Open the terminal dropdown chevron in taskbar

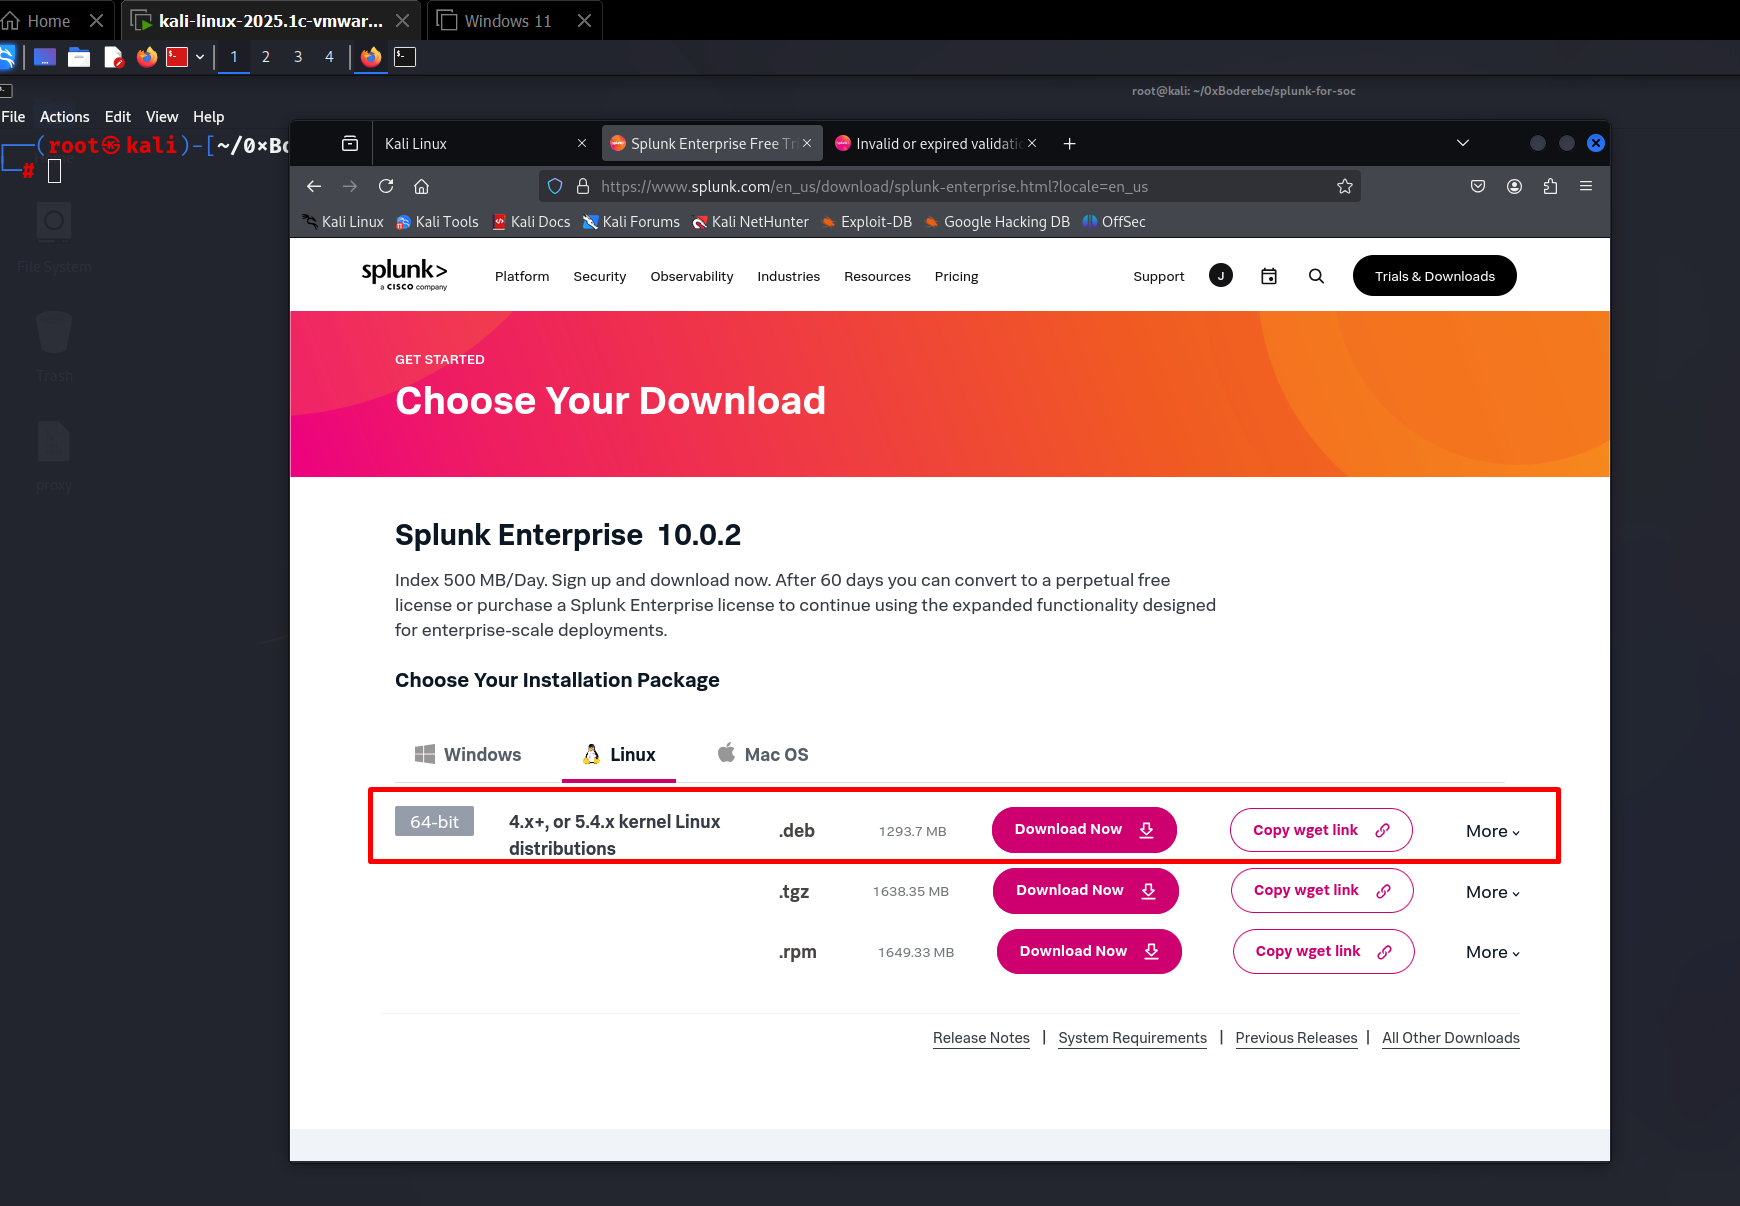tap(199, 57)
